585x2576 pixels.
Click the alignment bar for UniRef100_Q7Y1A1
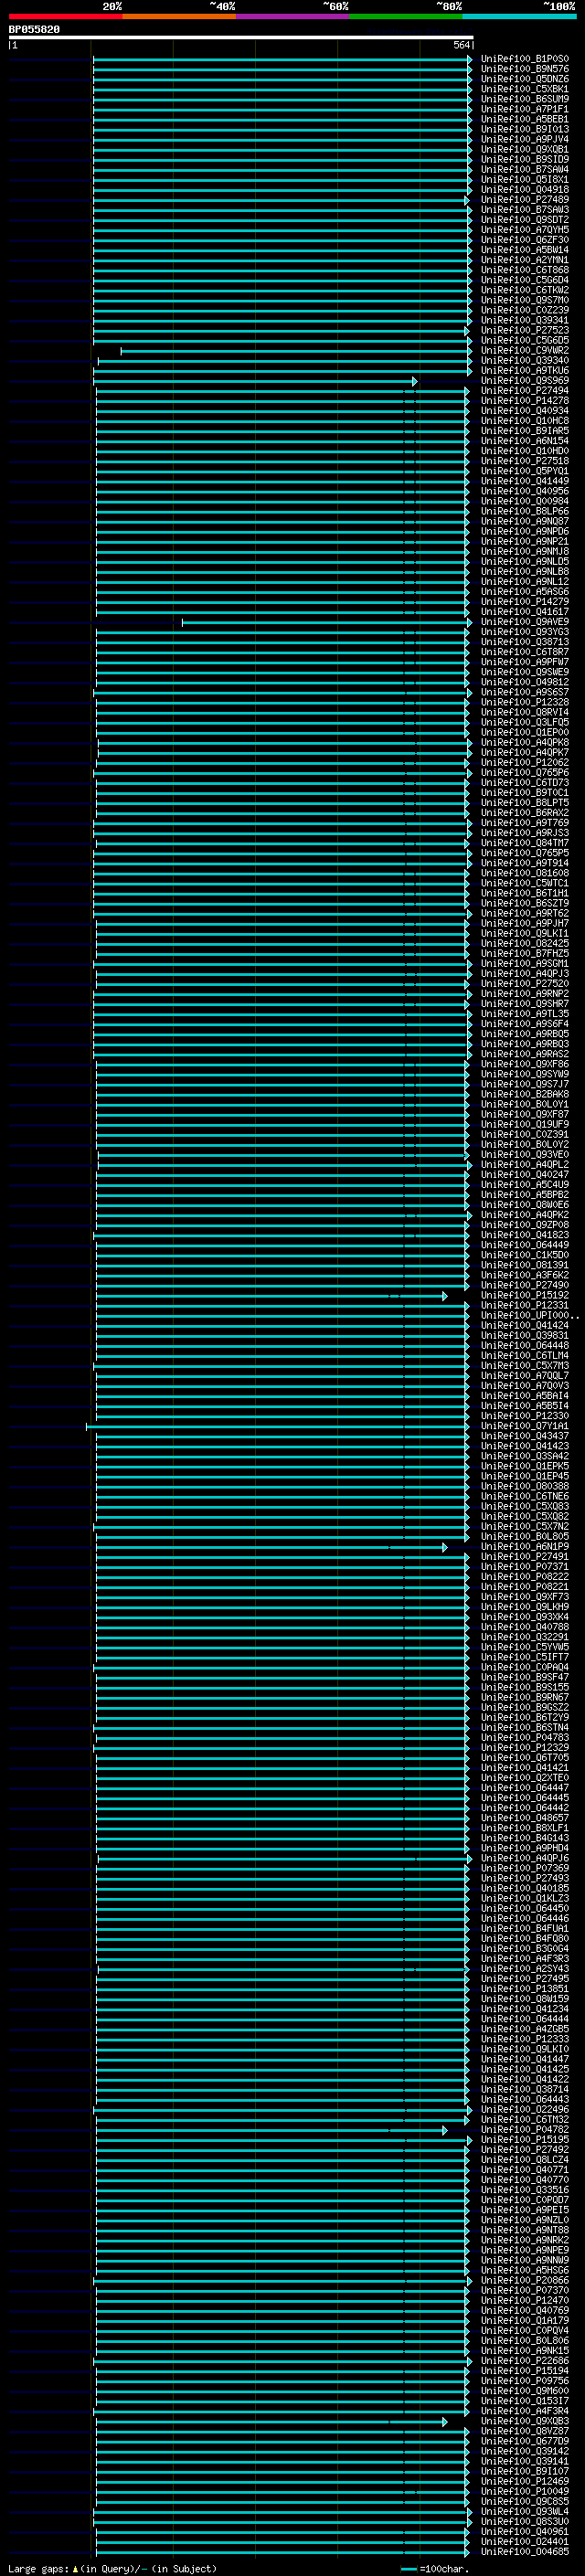(277, 1426)
